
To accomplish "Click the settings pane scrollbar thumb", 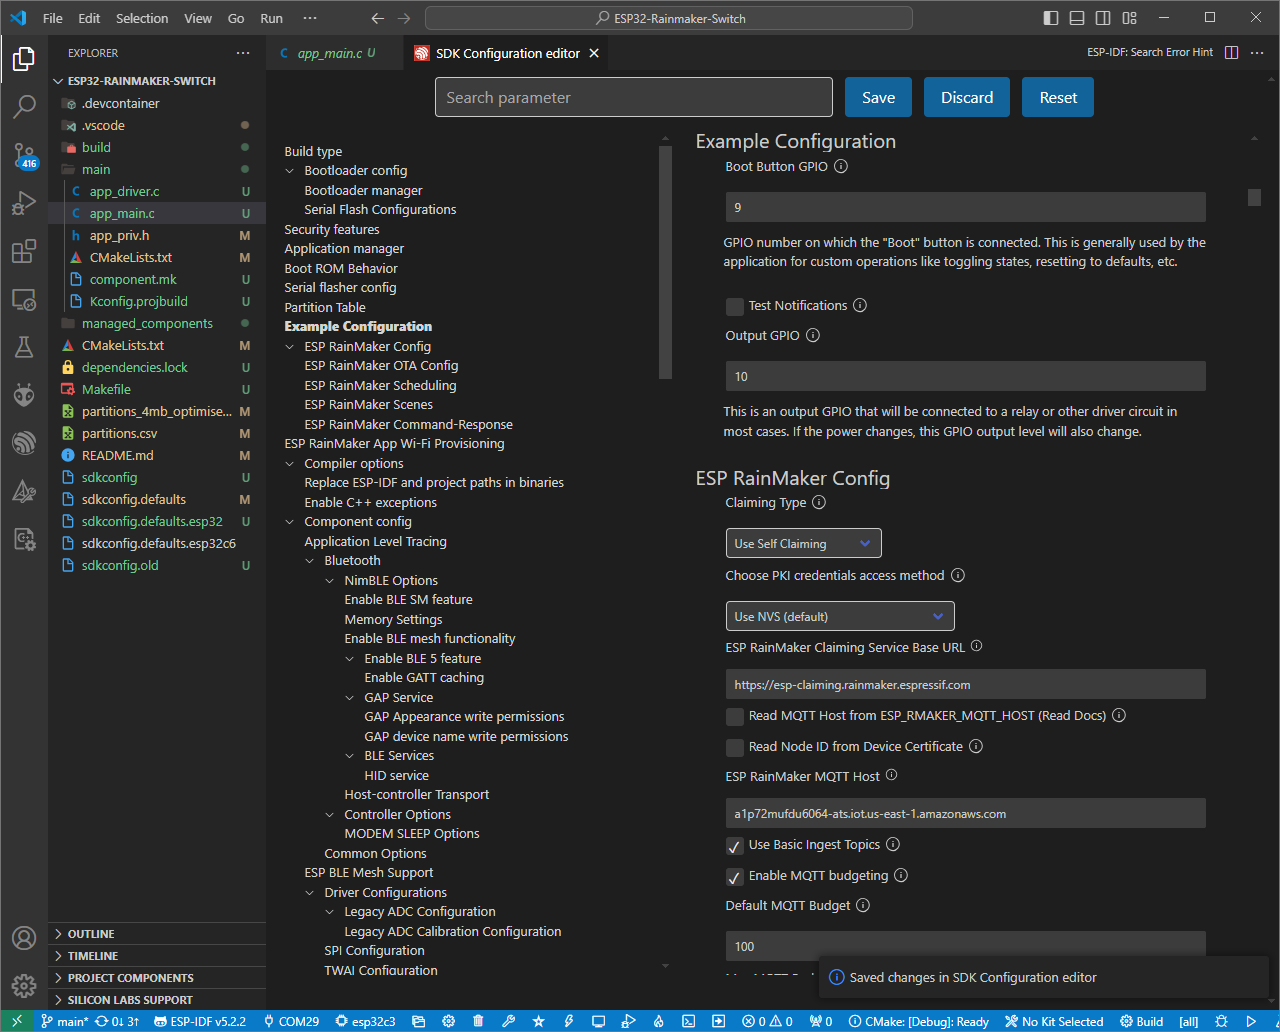I will 1254,197.
